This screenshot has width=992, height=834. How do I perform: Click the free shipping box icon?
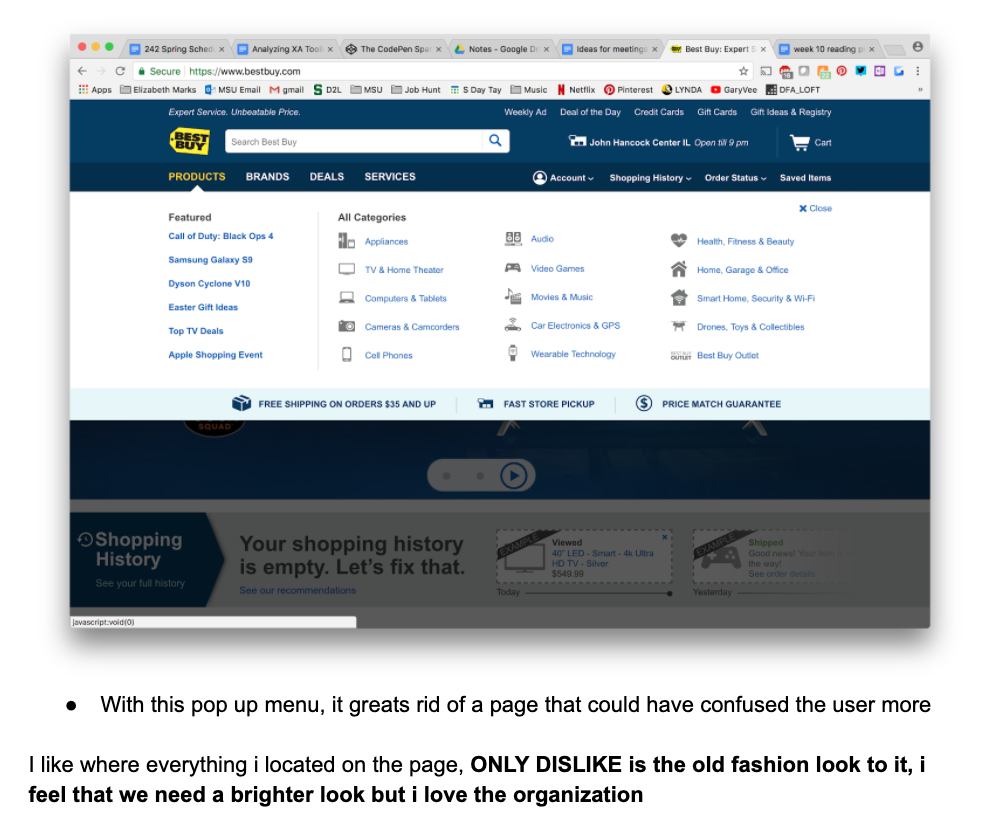pyautogui.click(x=242, y=403)
